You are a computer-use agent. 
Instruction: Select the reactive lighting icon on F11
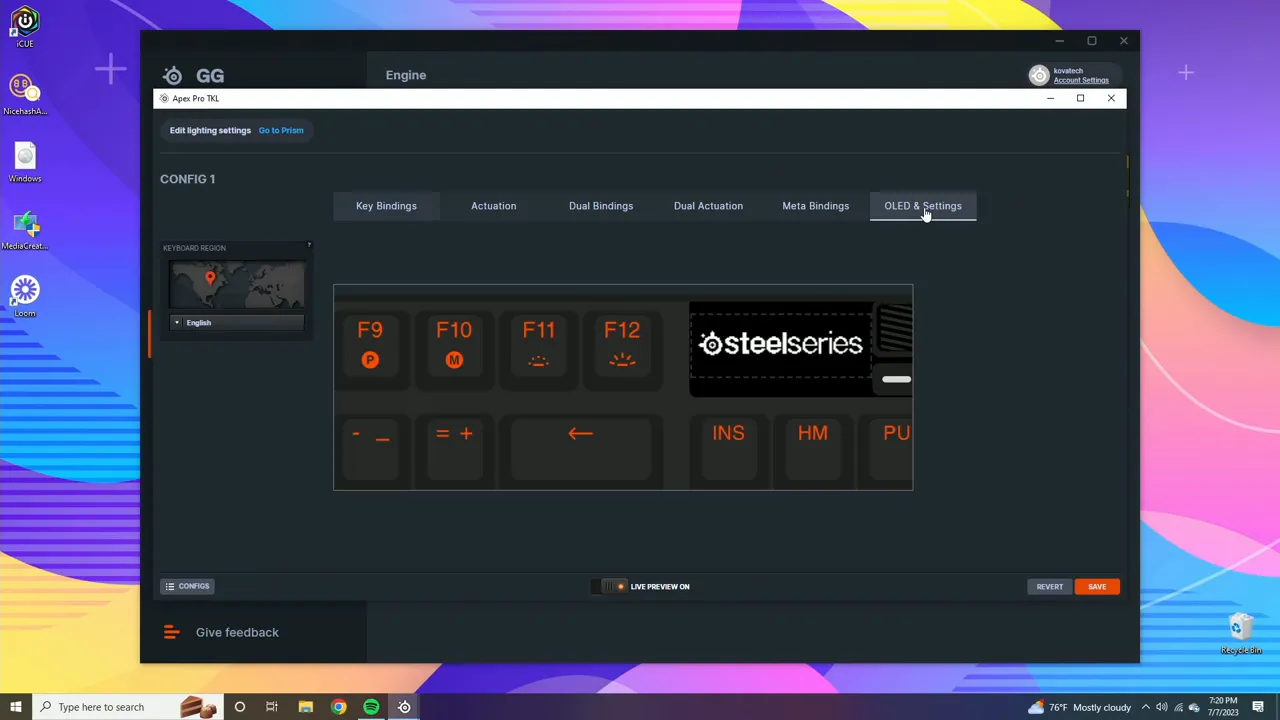click(x=538, y=360)
